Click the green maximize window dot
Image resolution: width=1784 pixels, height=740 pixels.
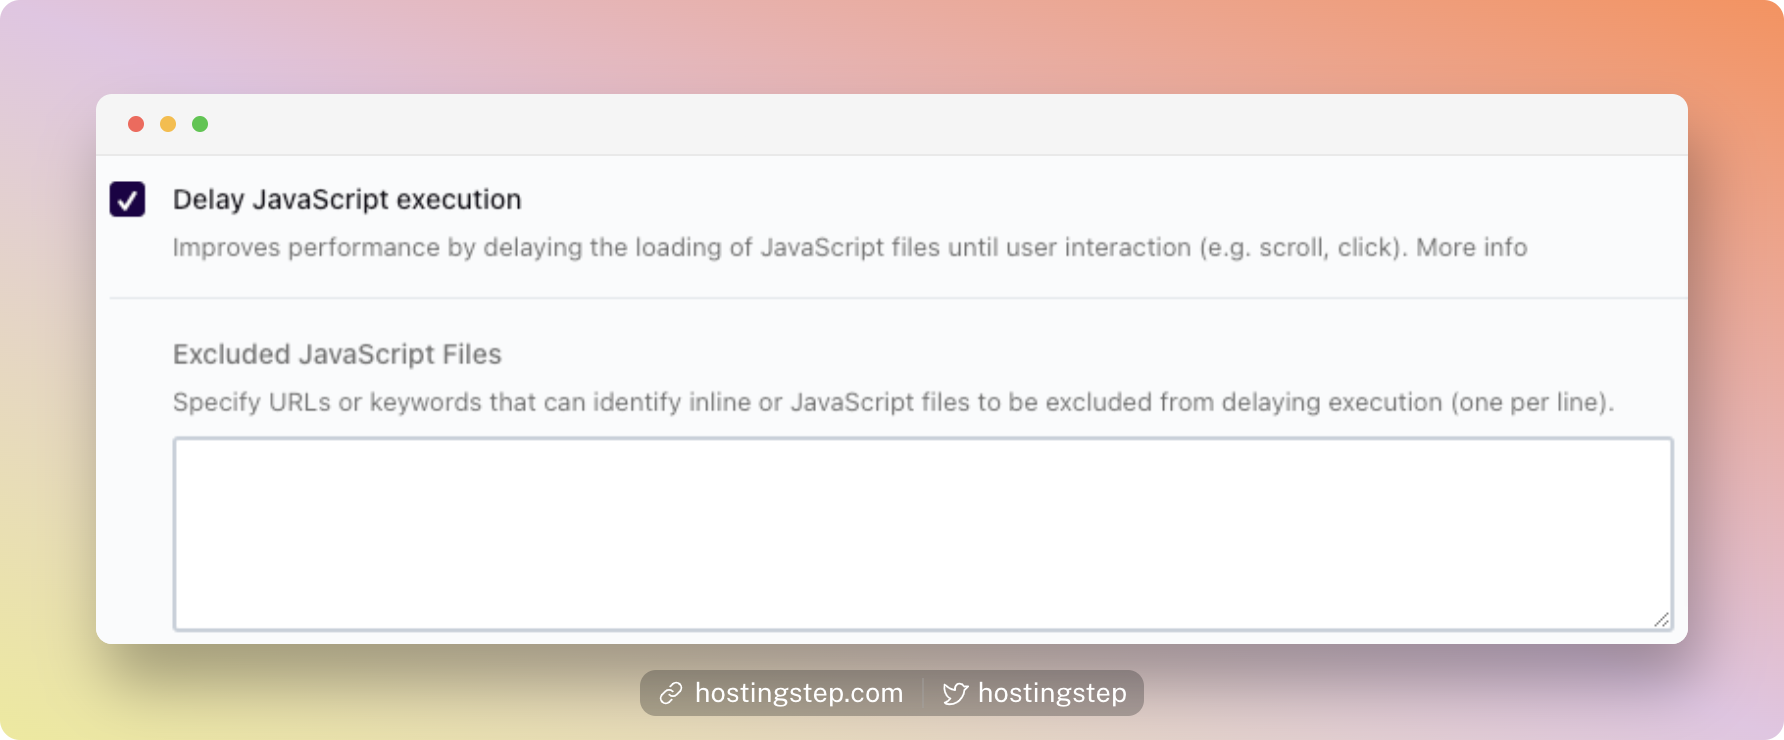coord(200,124)
